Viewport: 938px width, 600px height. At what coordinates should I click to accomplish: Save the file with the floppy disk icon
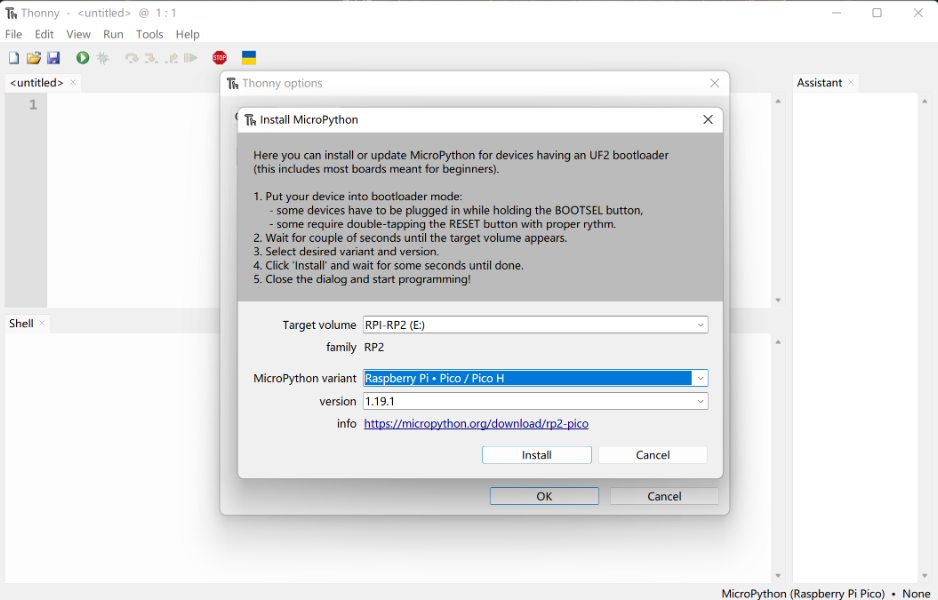[x=53, y=57]
